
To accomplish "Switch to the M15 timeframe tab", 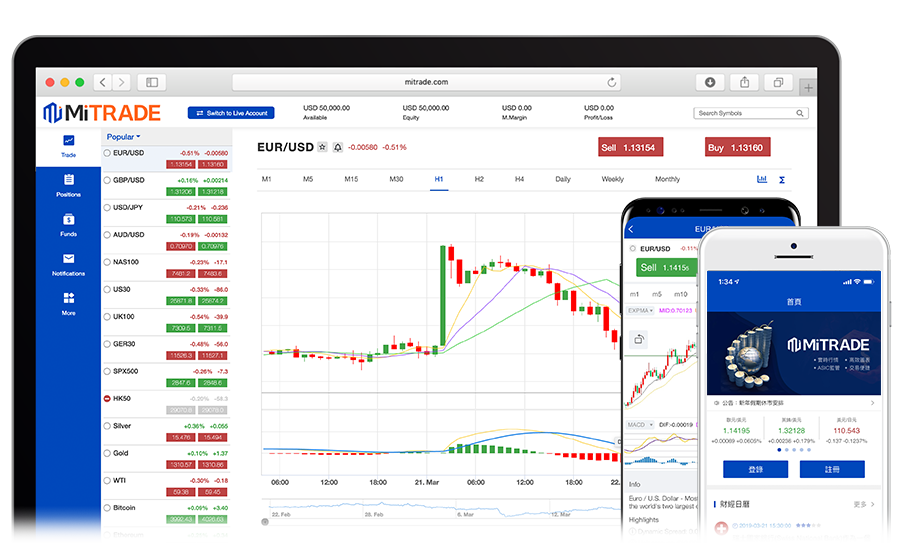I will click(x=351, y=179).
